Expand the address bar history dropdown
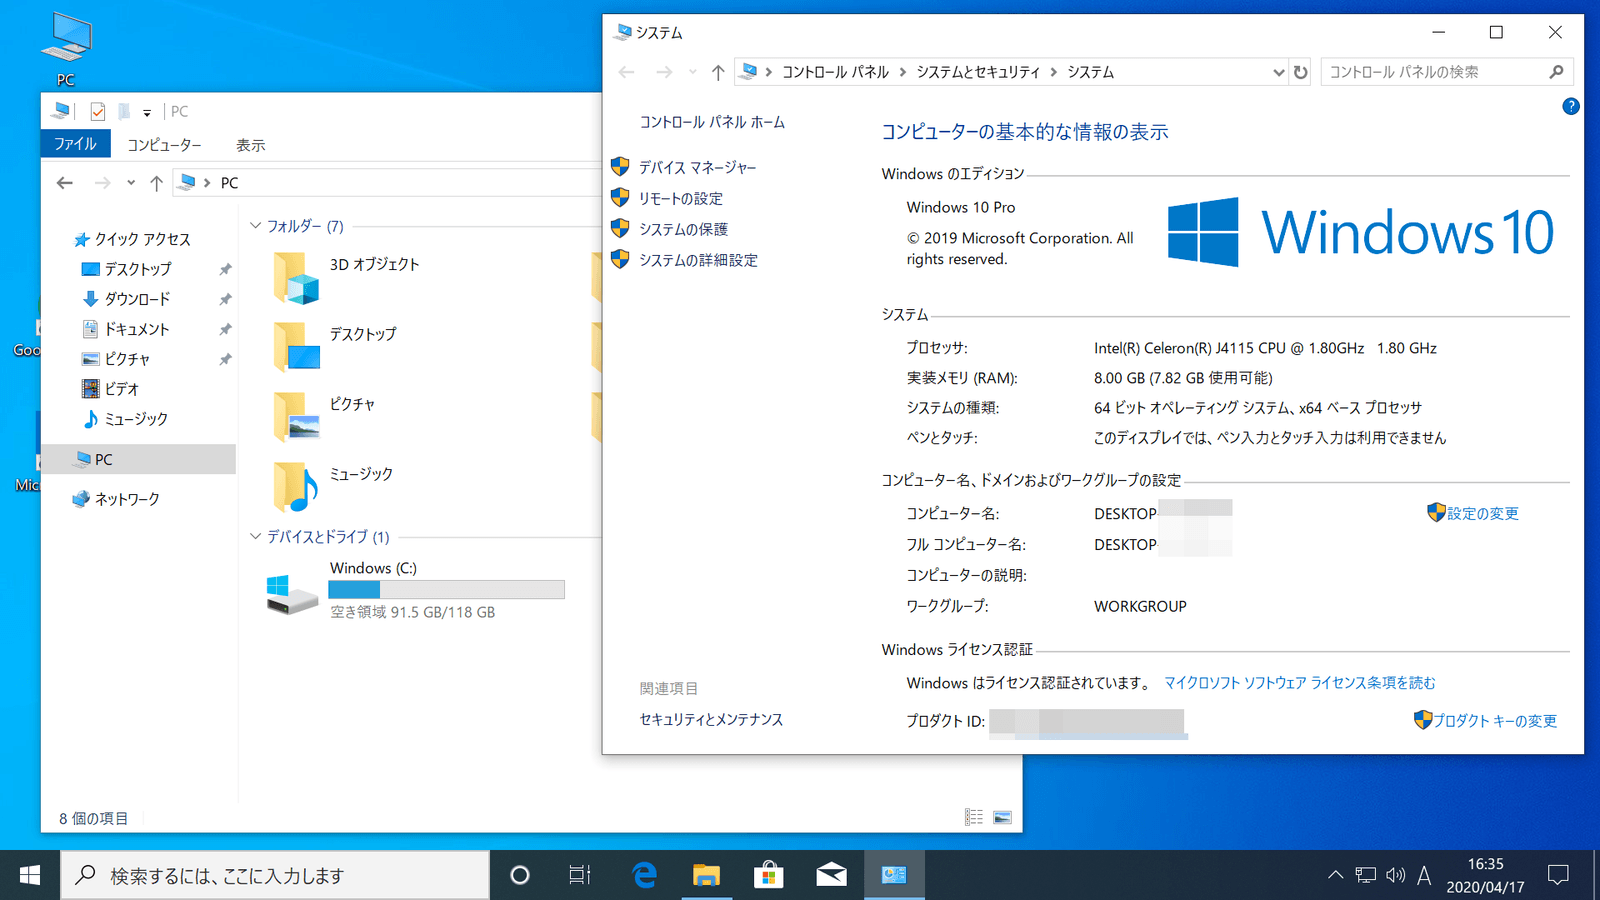This screenshot has width=1600, height=900. [x=1277, y=72]
